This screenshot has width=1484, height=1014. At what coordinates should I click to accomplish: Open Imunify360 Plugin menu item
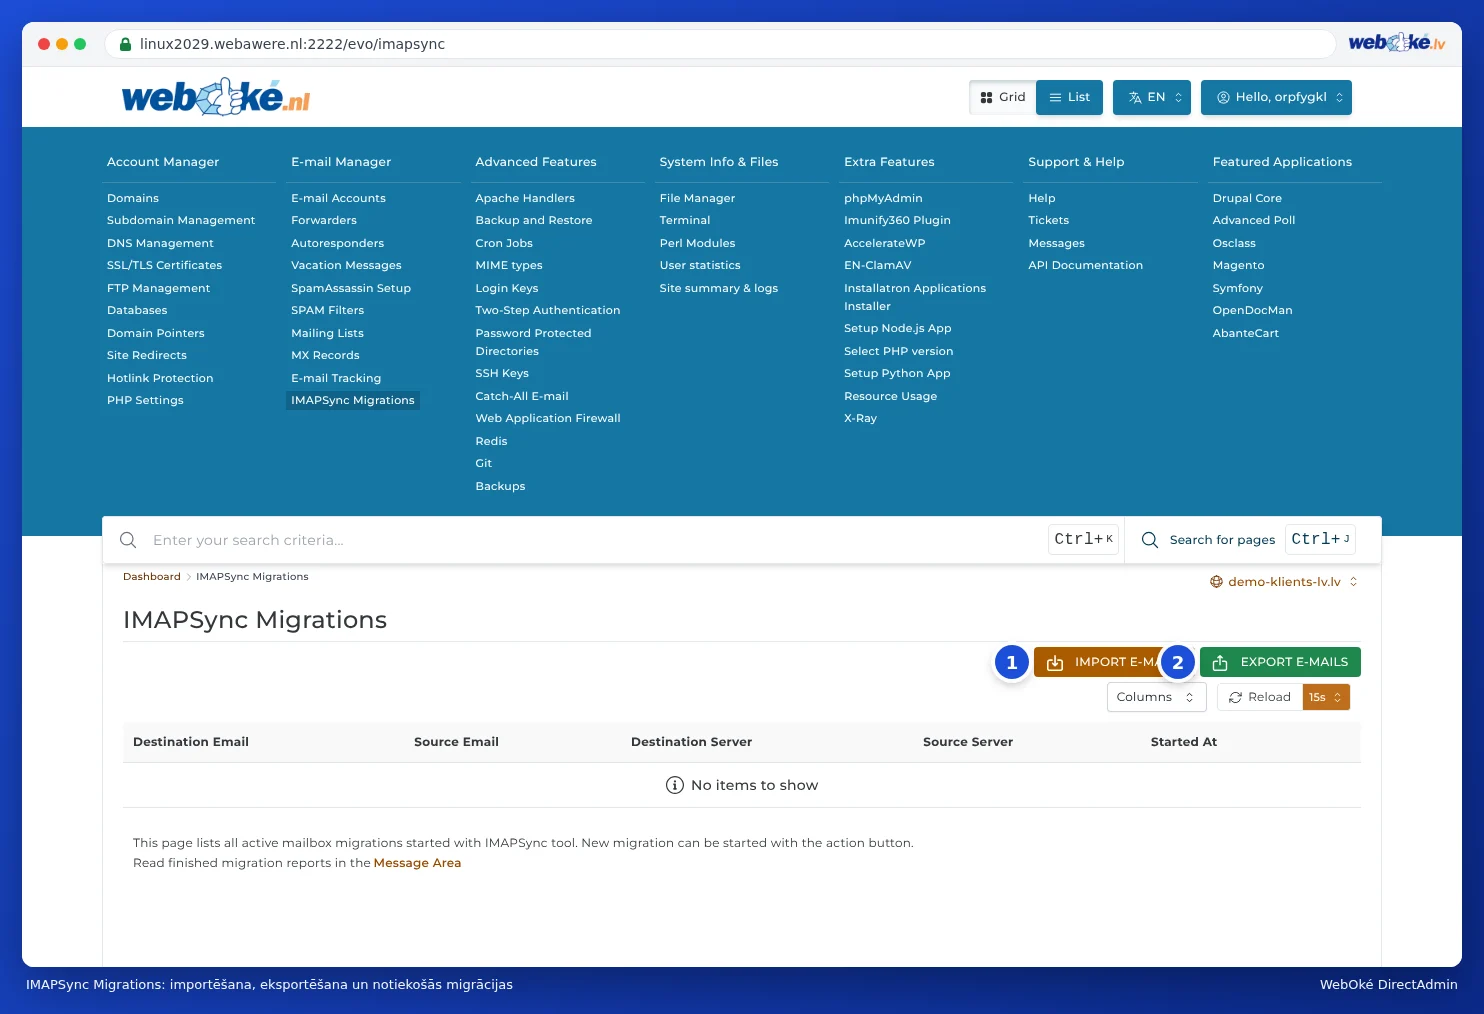[x=897, y=220]
